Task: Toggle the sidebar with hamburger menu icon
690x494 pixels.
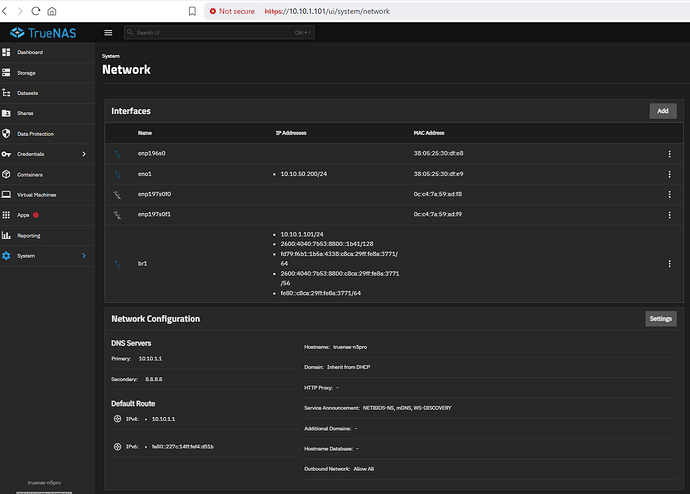Action: [x=108, y=33]
